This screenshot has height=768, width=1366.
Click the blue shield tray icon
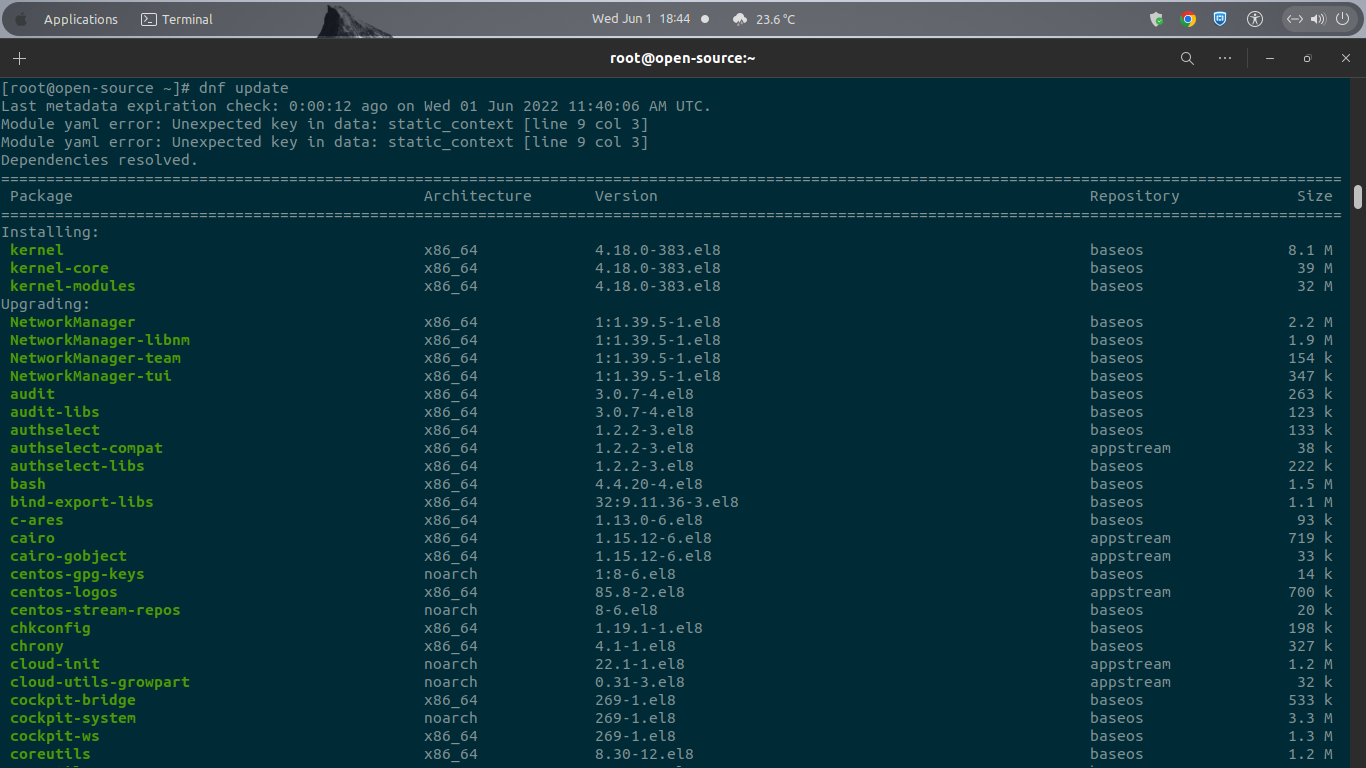(1220, 19)
